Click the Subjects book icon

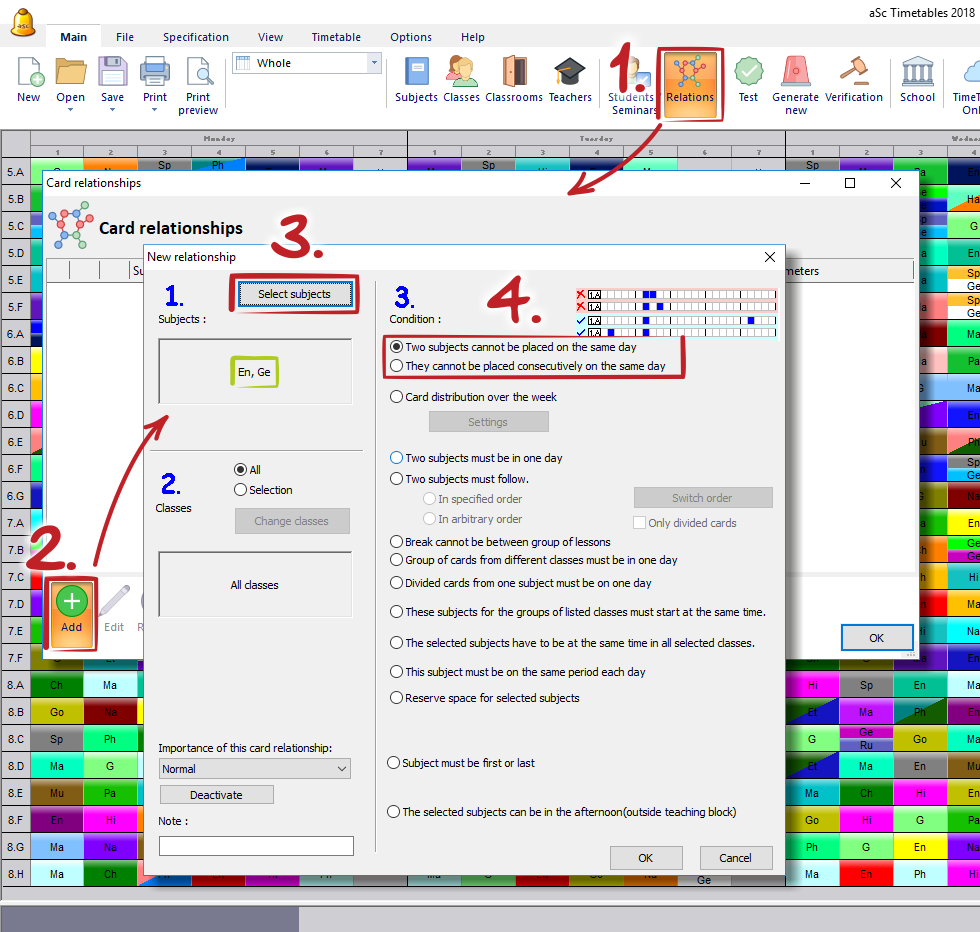point(416,80)
